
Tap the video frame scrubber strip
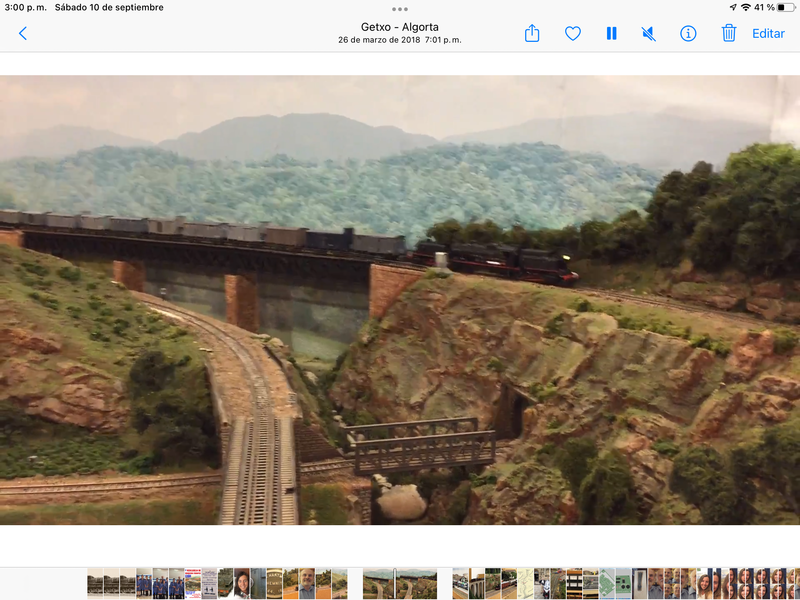[399, 583]
